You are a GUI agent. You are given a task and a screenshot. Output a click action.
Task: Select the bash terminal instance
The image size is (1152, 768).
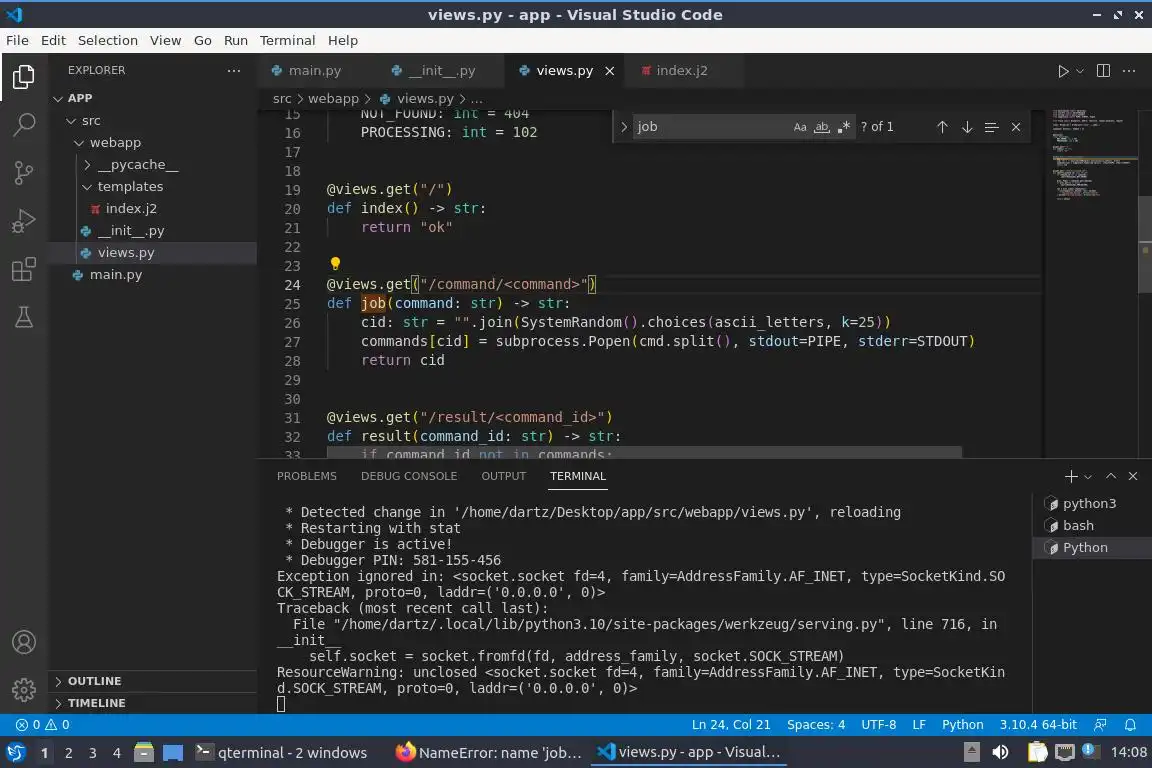(x=1092, y=525)
